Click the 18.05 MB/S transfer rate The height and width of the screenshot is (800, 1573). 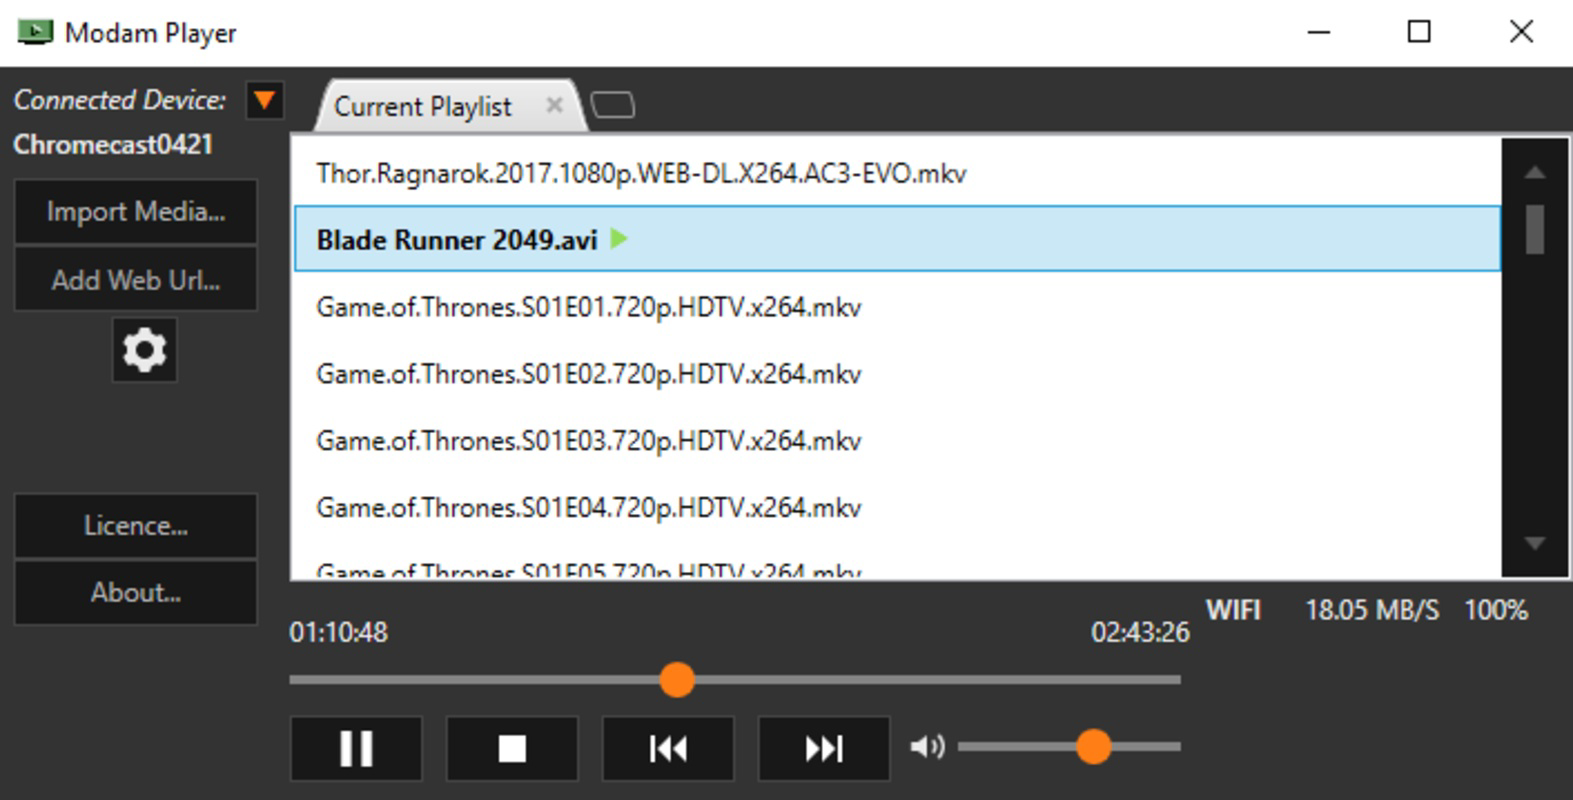tap(1372, 610)
